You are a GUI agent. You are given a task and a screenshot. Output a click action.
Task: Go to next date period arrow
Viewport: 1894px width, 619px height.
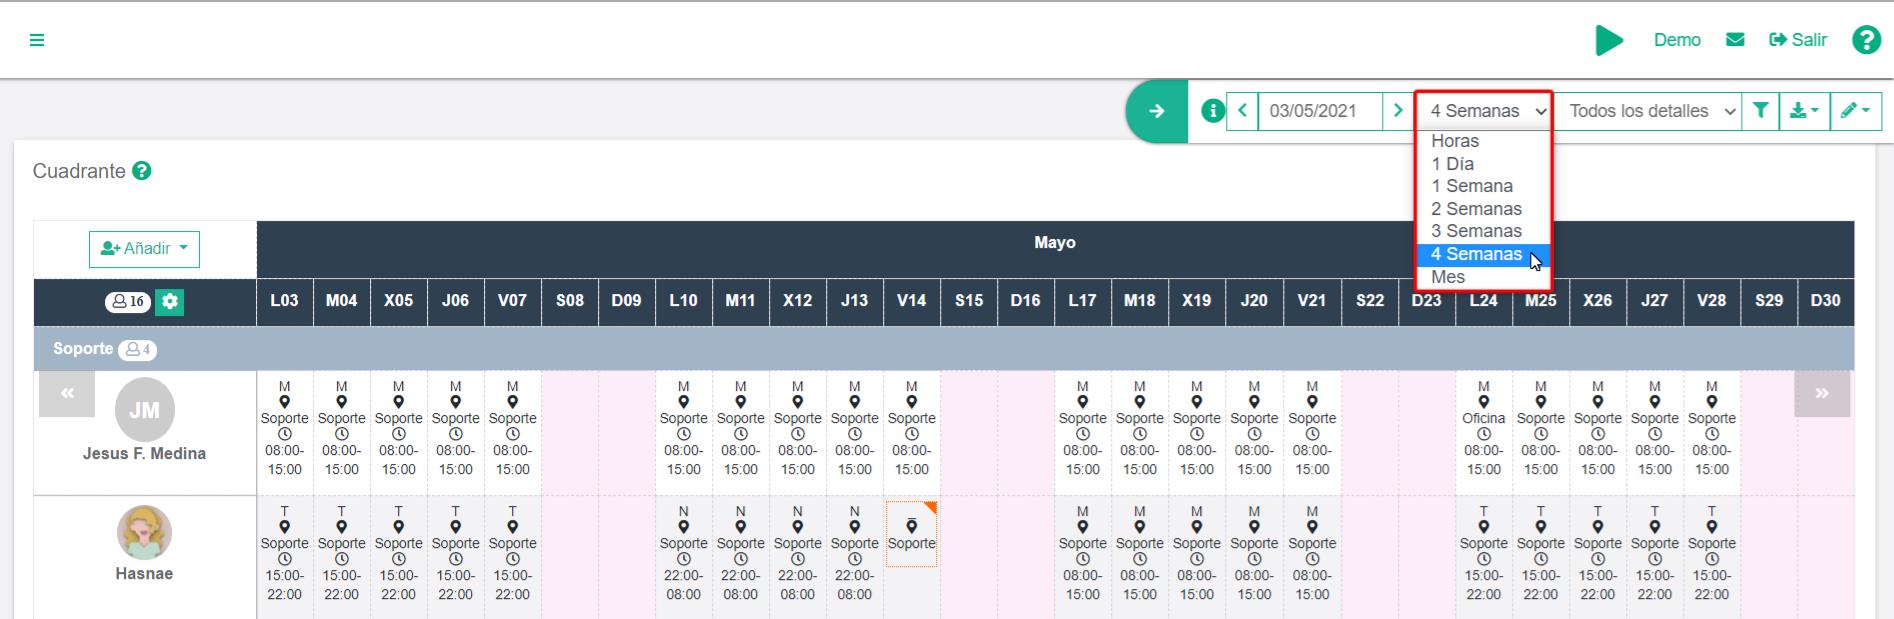click(x=1398, y=111)
